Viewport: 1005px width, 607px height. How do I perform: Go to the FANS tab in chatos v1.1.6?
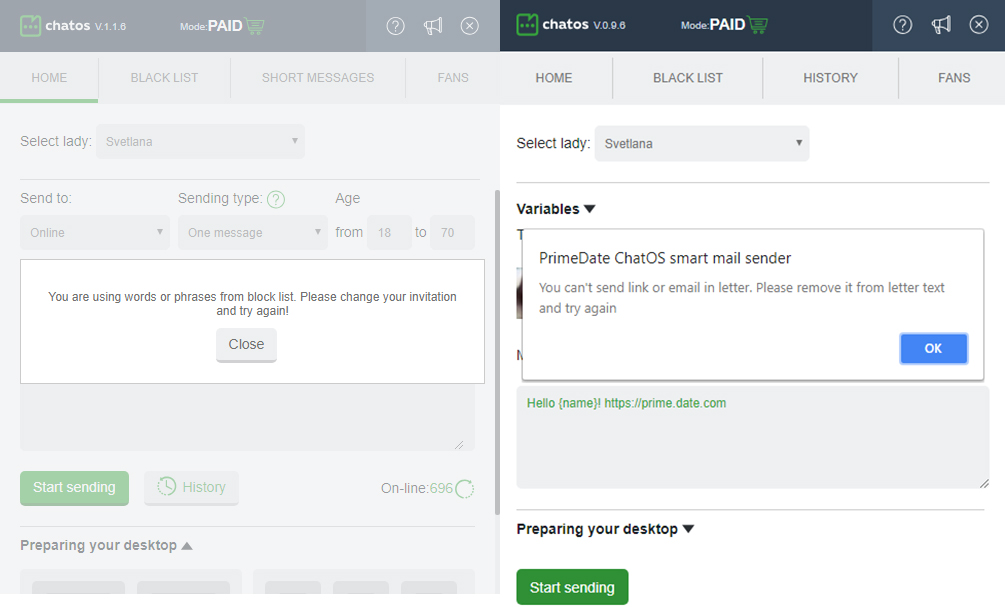(453, 78)
